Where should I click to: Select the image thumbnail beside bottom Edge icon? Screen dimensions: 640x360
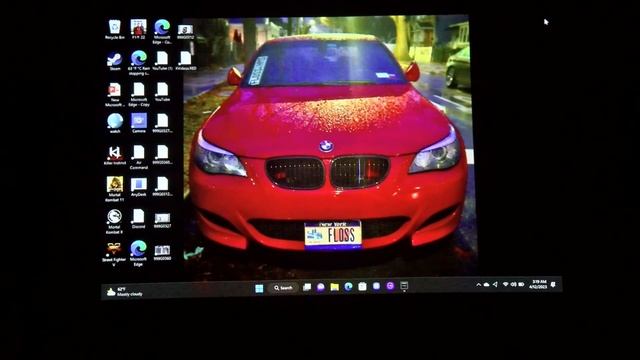[x=162, y=252]
